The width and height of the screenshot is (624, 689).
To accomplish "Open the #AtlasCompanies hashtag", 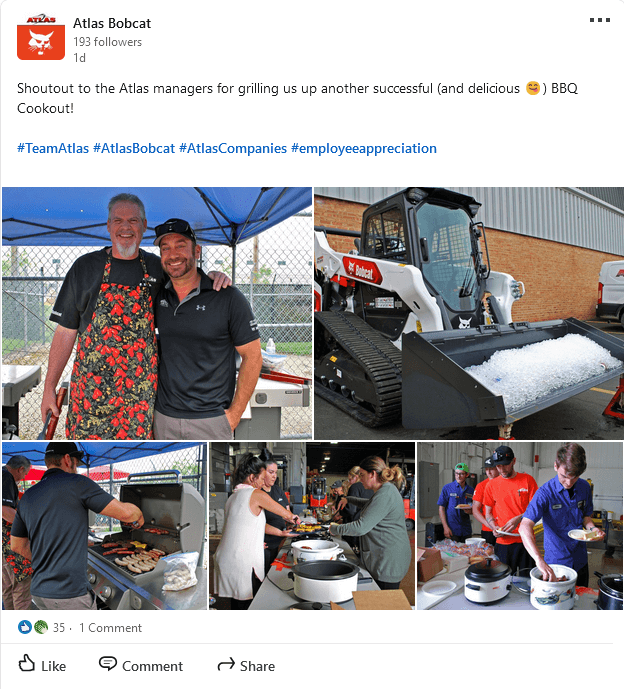I will [233, 149].
